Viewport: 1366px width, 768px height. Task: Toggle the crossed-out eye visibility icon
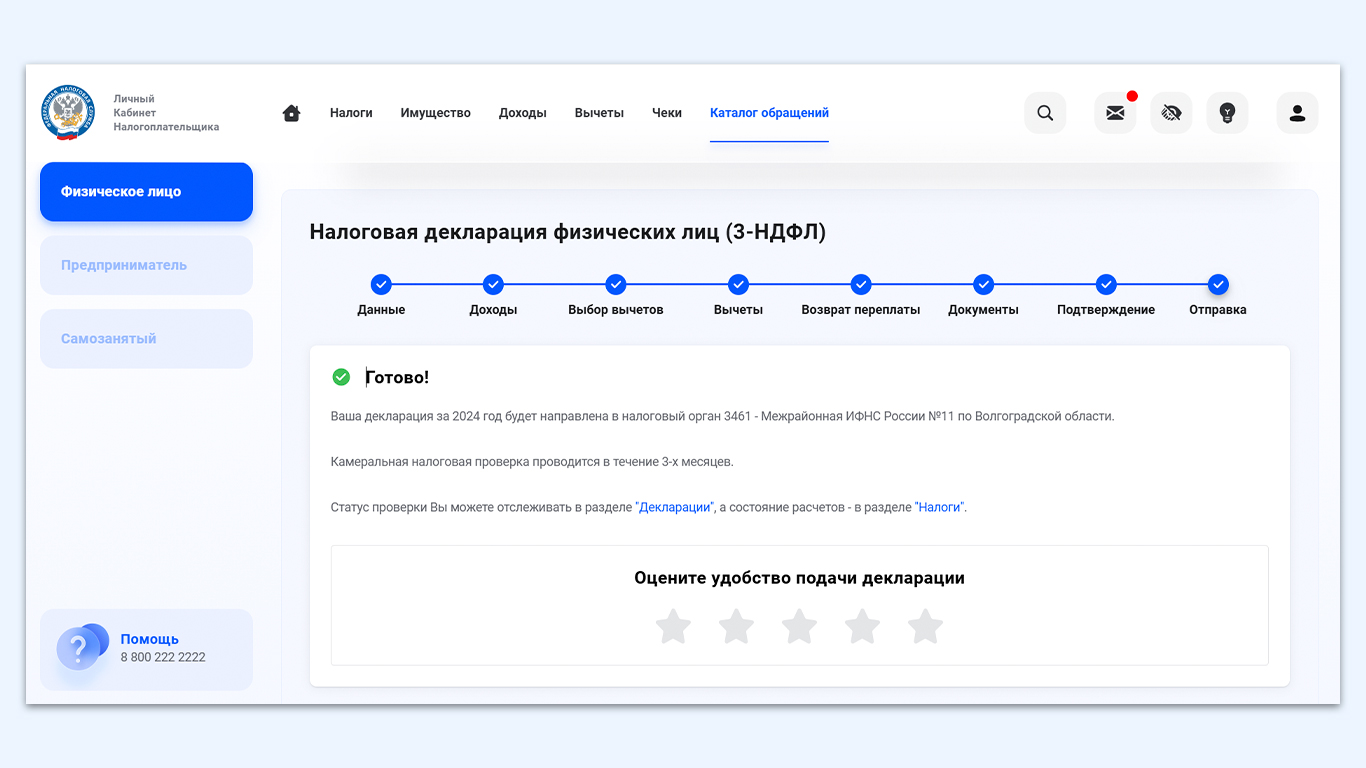click(1171, 113)
